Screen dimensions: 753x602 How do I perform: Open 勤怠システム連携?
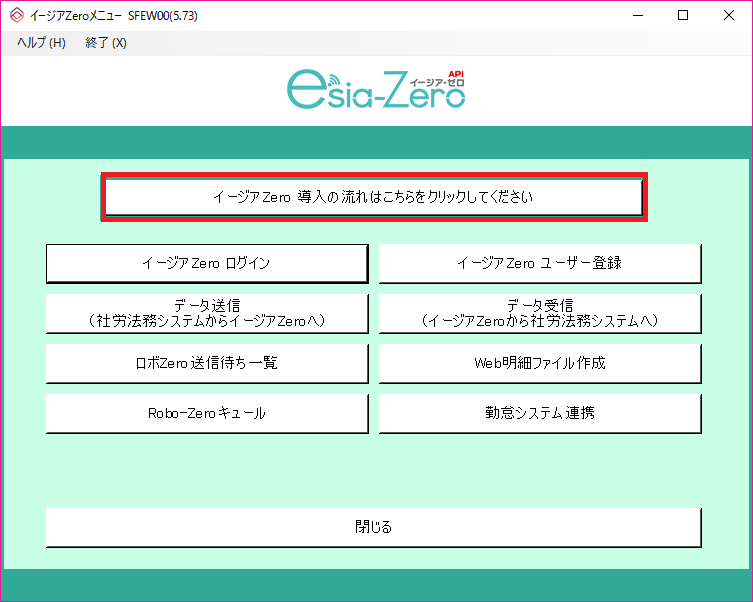[x=540, y=413]
